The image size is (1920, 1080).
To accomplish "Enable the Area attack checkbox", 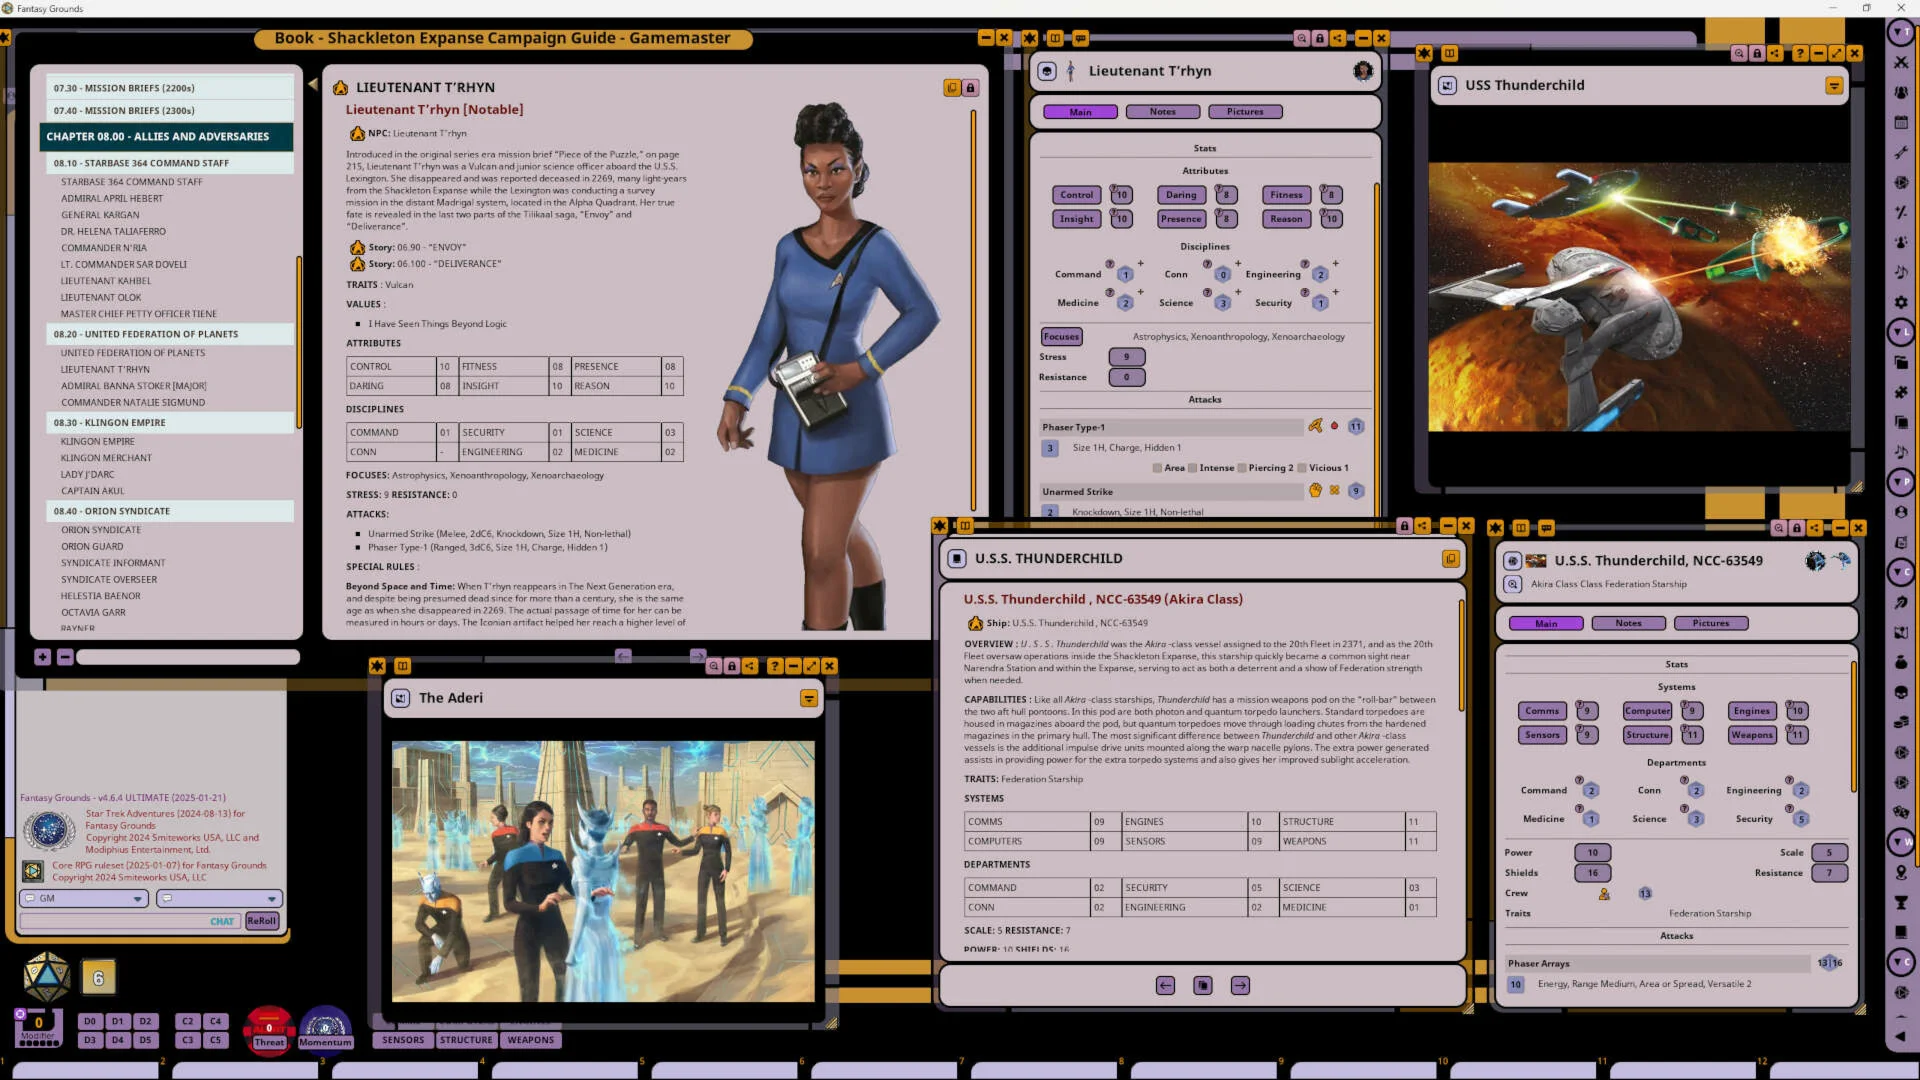I will pyautogui.click(x=1157, y=468).
